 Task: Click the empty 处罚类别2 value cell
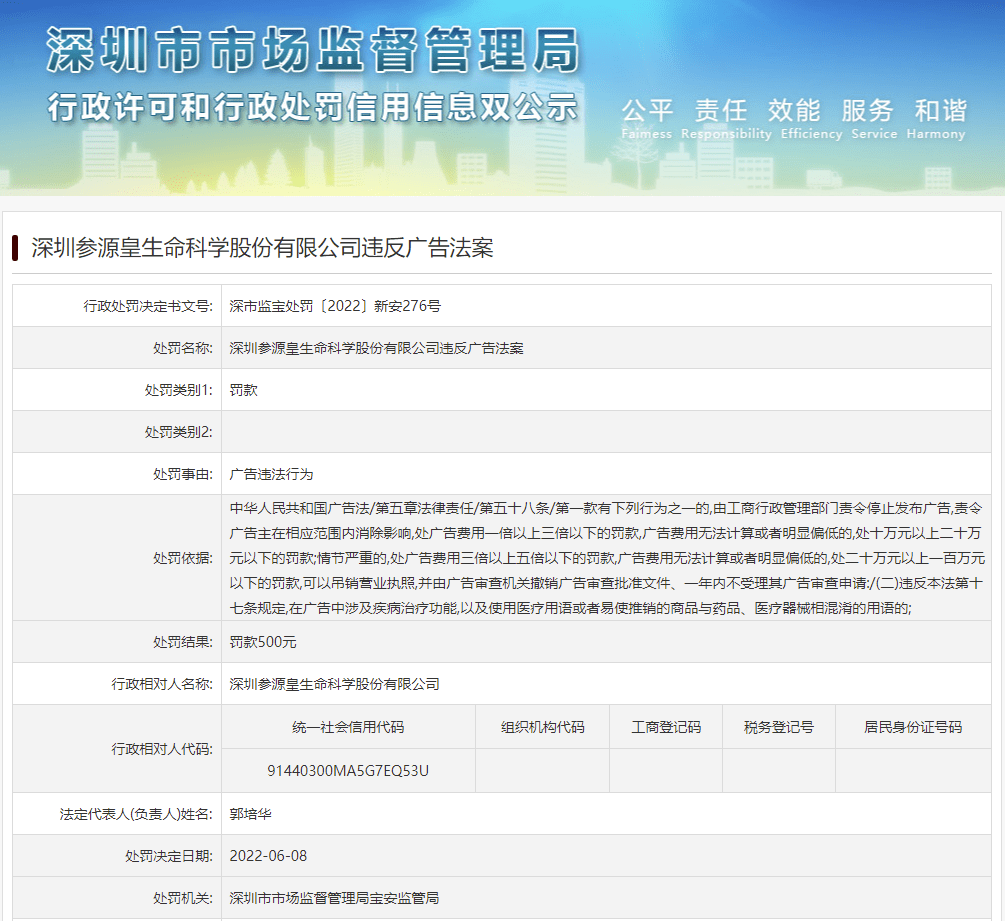[x=606, y=432]
